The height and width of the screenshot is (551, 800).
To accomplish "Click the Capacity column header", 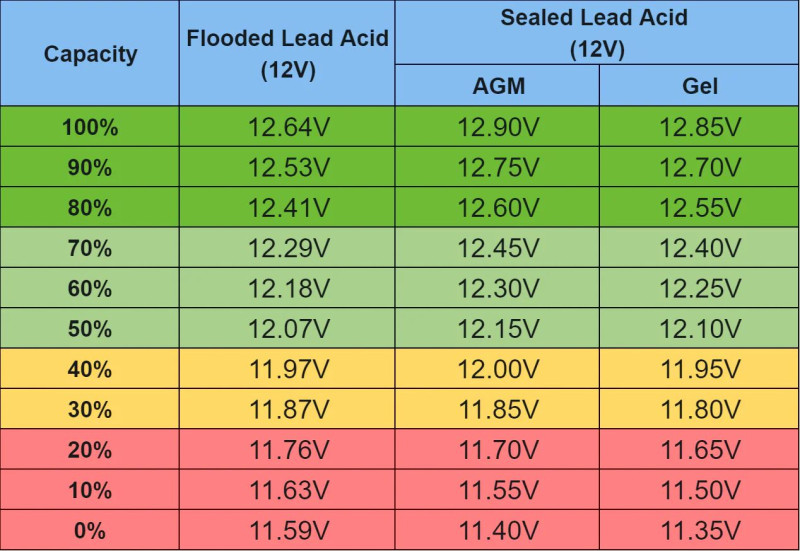I will (90, 54).
